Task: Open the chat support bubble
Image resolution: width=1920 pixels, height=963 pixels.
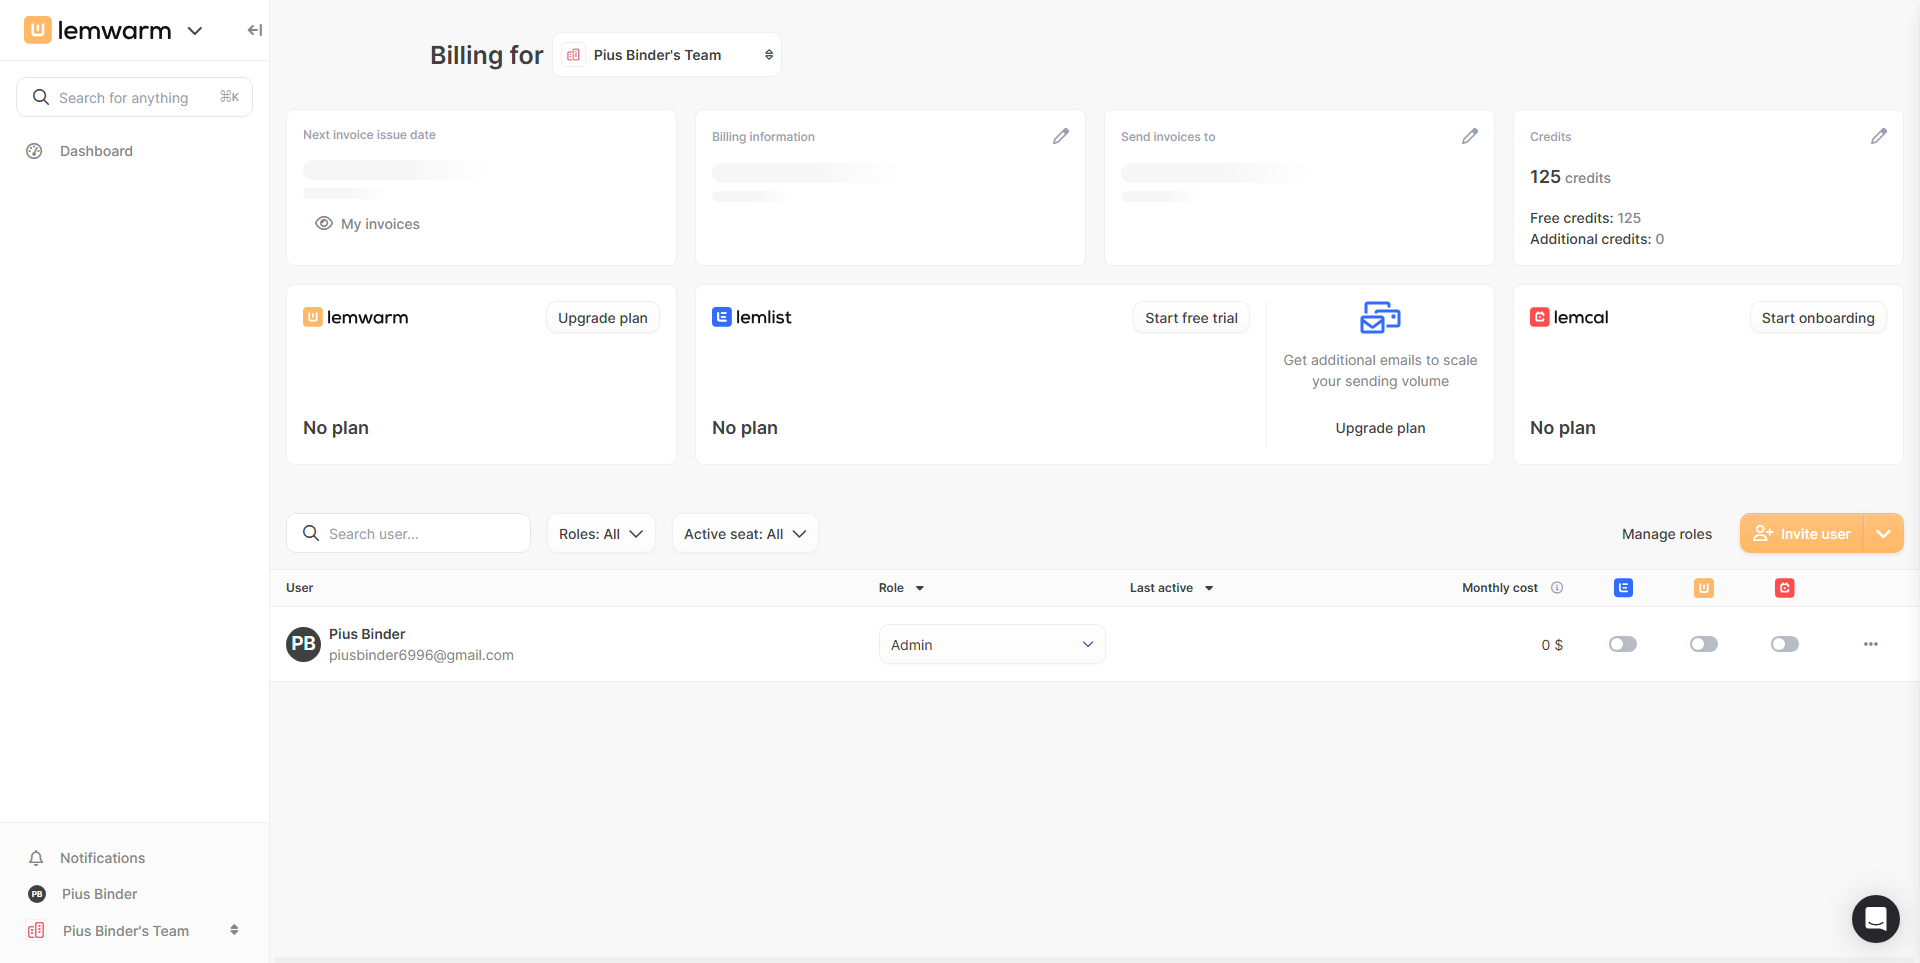Action: tap(1875, 918)
